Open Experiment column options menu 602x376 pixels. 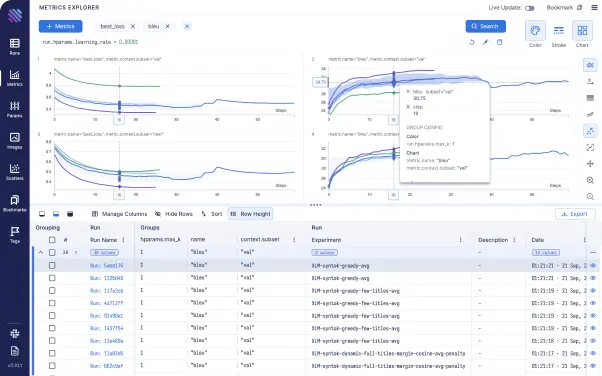(x=460, y=240)
